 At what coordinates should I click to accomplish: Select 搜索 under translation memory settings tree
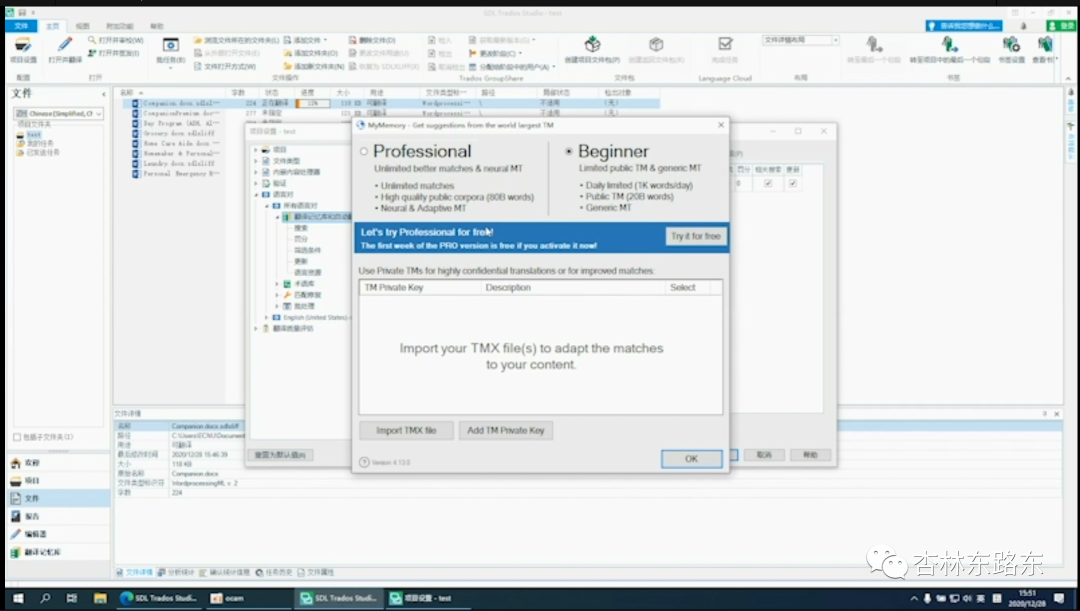pos(301,228)
